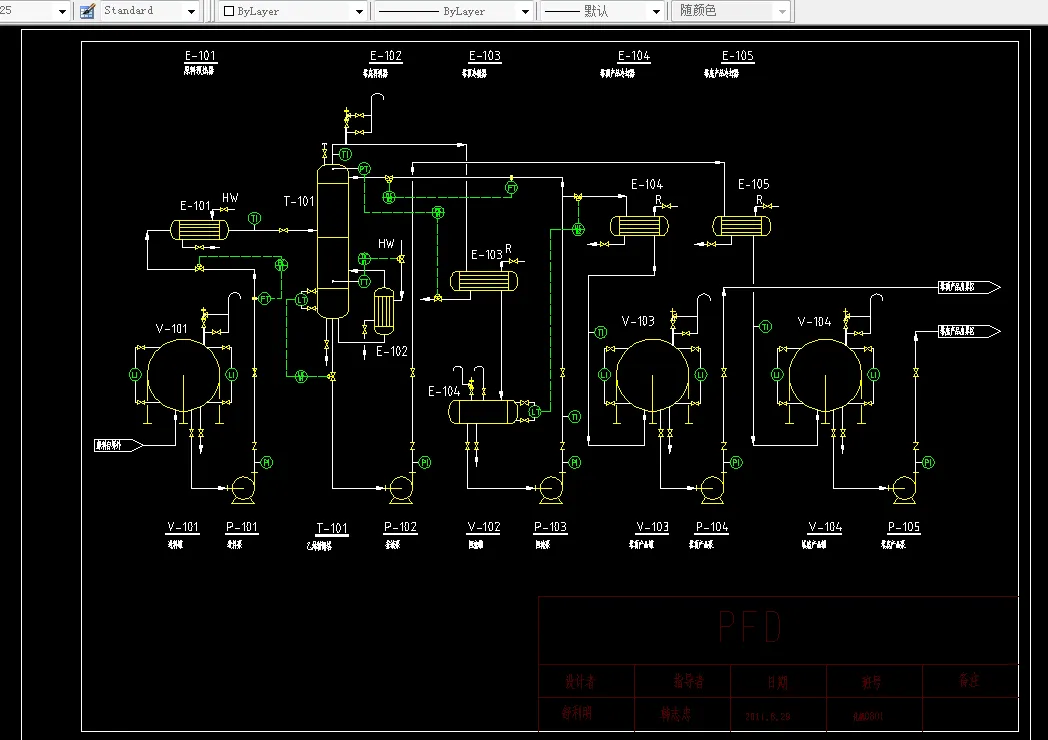The image size is (1048, 740).
Task: Select the feed inlet arrow tag near V-101
Action: [118, 445]
